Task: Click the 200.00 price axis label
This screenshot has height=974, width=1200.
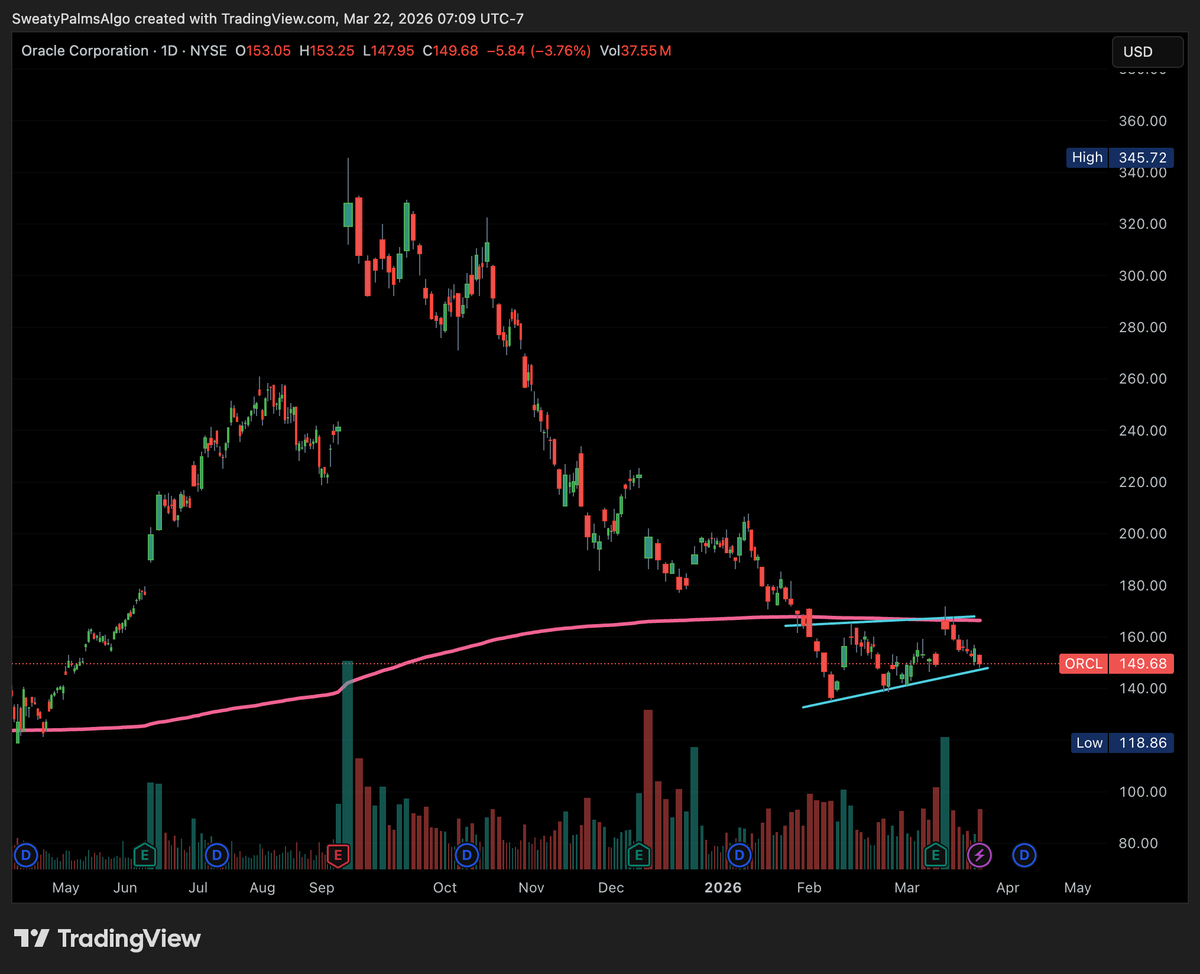Action: (1144, 534)
